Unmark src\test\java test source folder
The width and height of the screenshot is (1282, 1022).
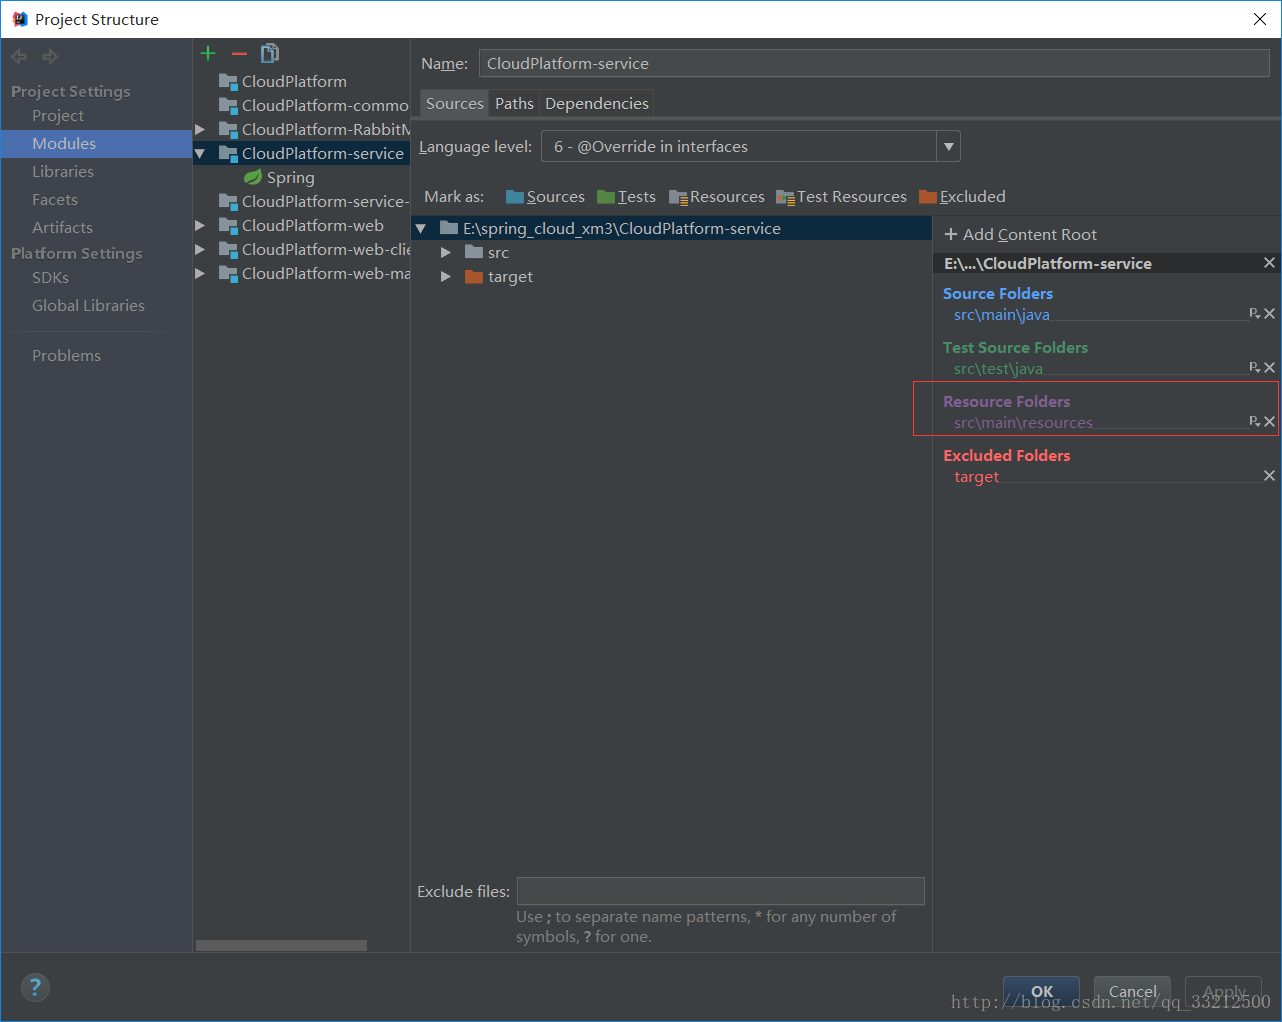click(1269, 368)
